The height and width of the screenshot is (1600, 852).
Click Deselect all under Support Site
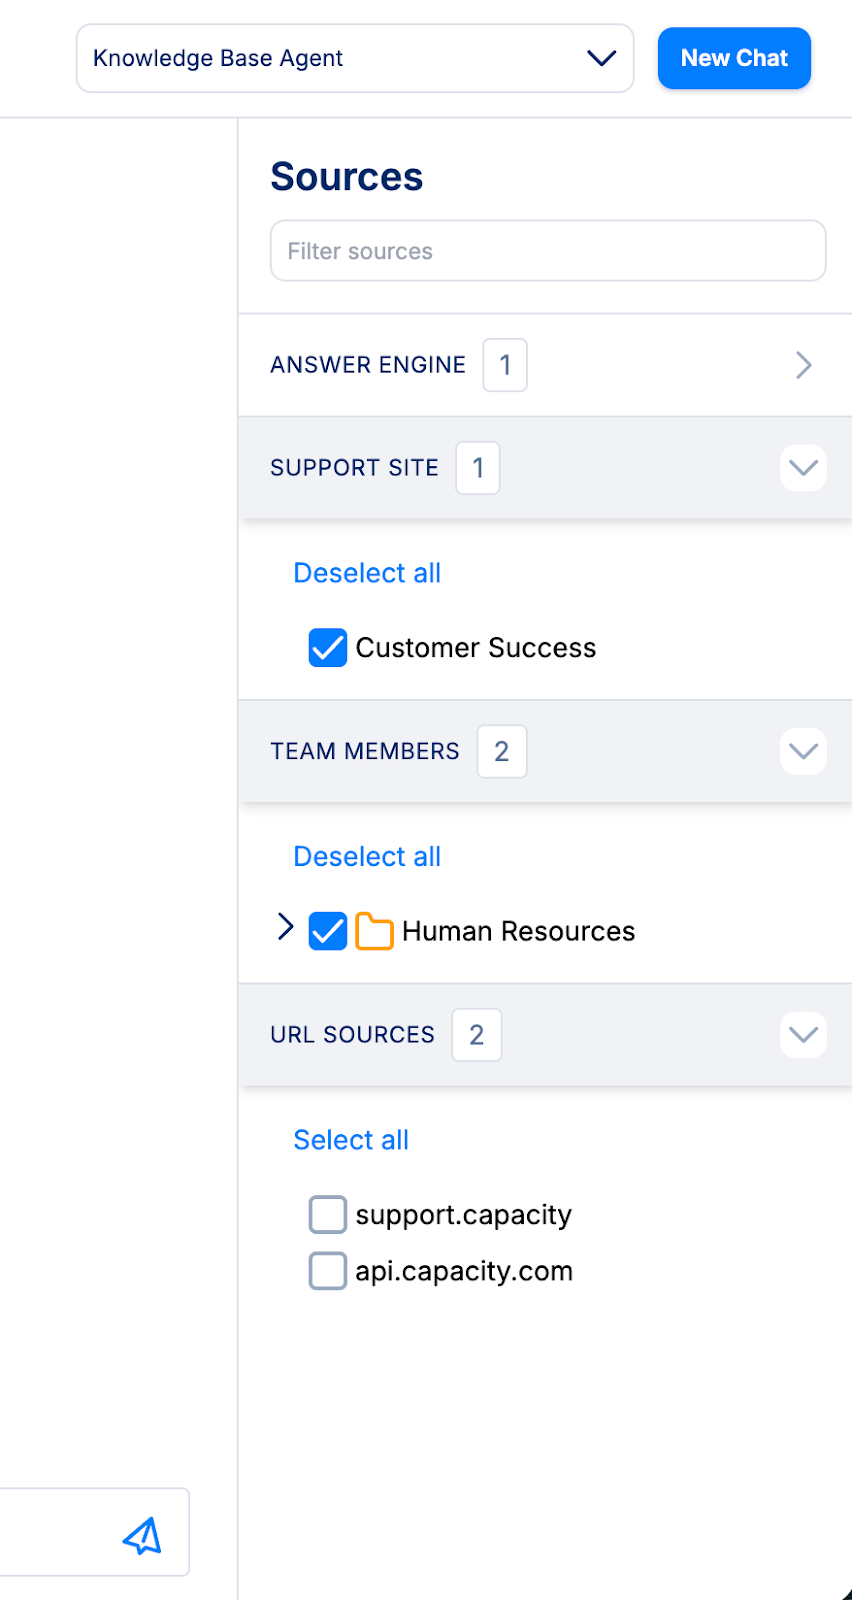[367, 573]
